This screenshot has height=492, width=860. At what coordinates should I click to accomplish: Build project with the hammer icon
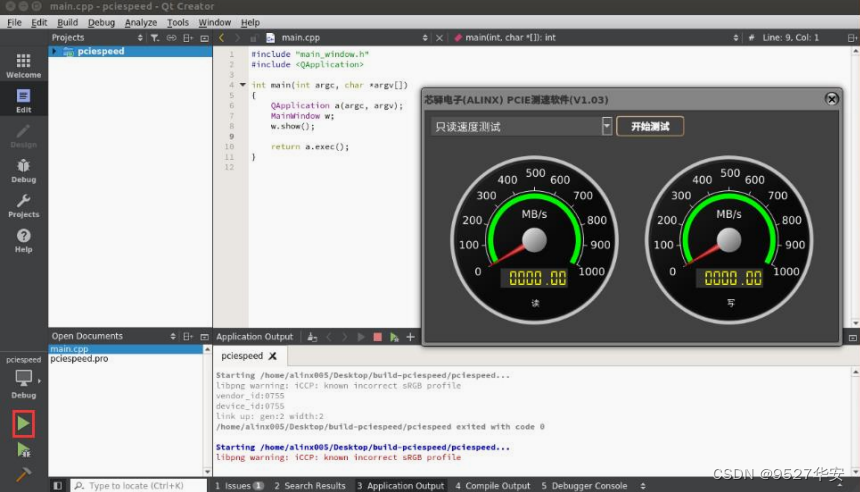click(x=23, y=474)
